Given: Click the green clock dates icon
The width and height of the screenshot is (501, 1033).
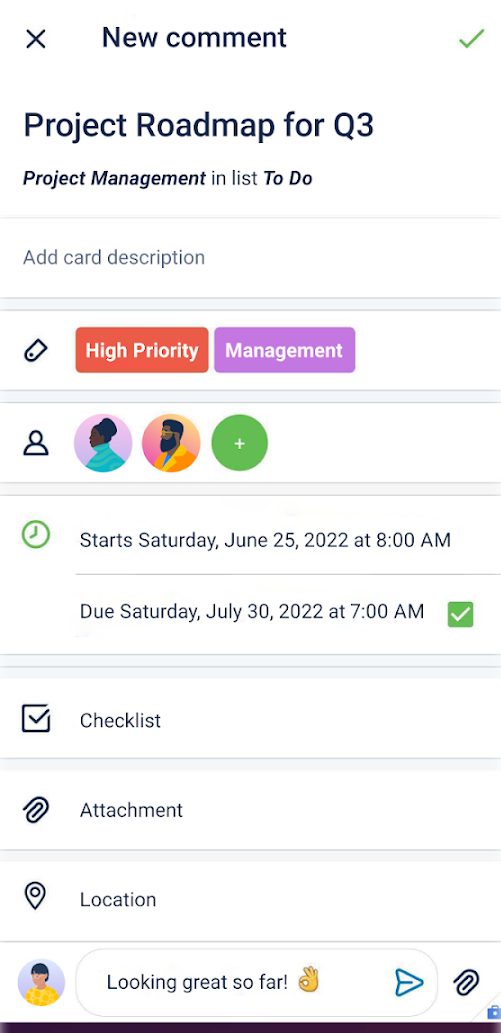Looking at the screenshot, I should 36,534.
